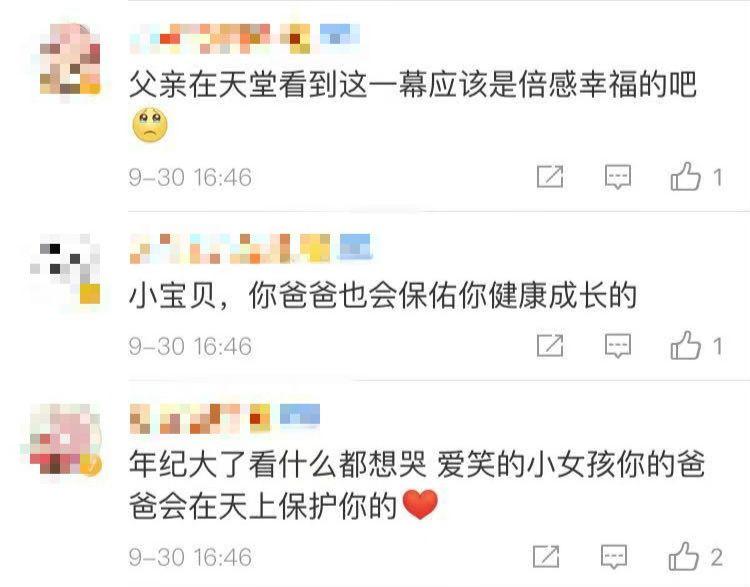Open the reply icon on the 年纪大了 comment

tap(614, 557)
